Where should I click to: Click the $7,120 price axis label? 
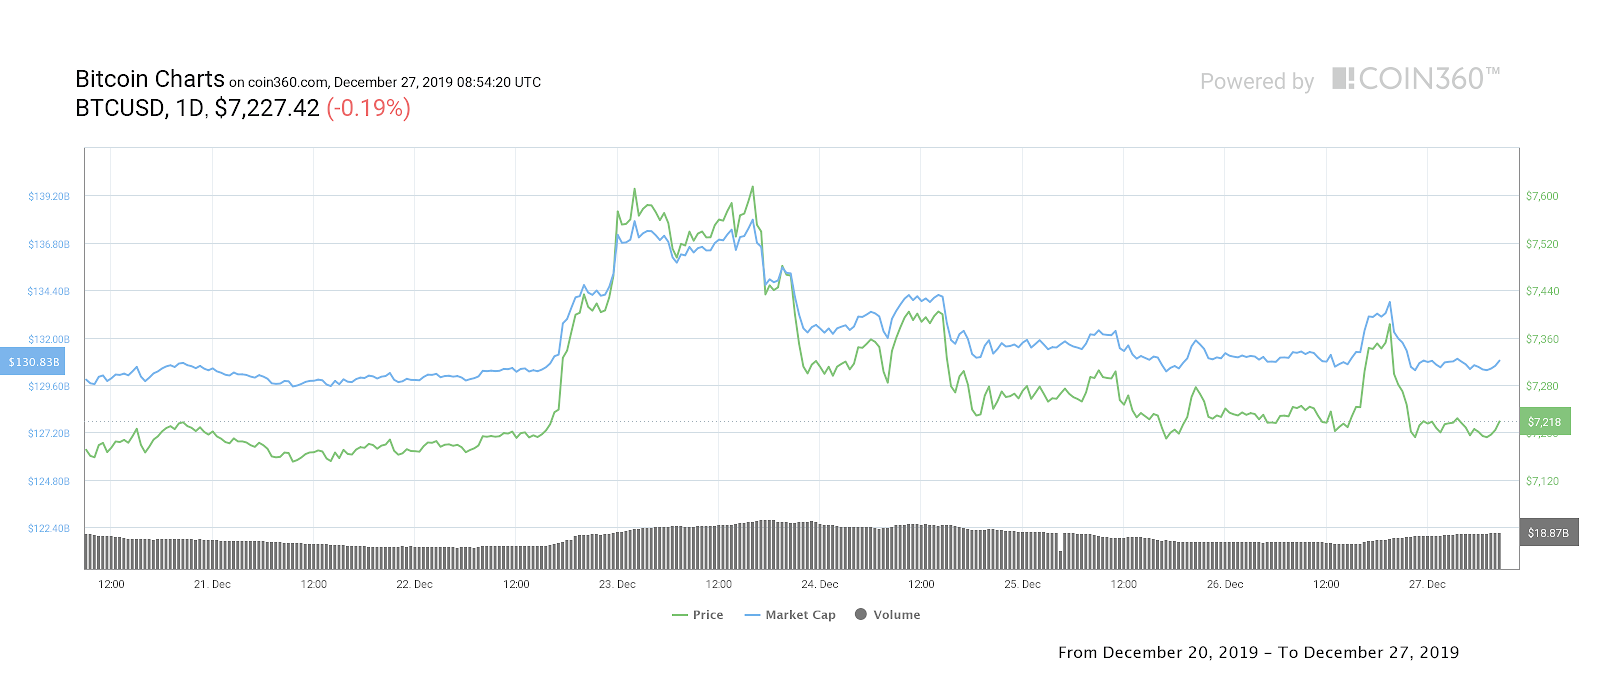[x=1542, y=481]
